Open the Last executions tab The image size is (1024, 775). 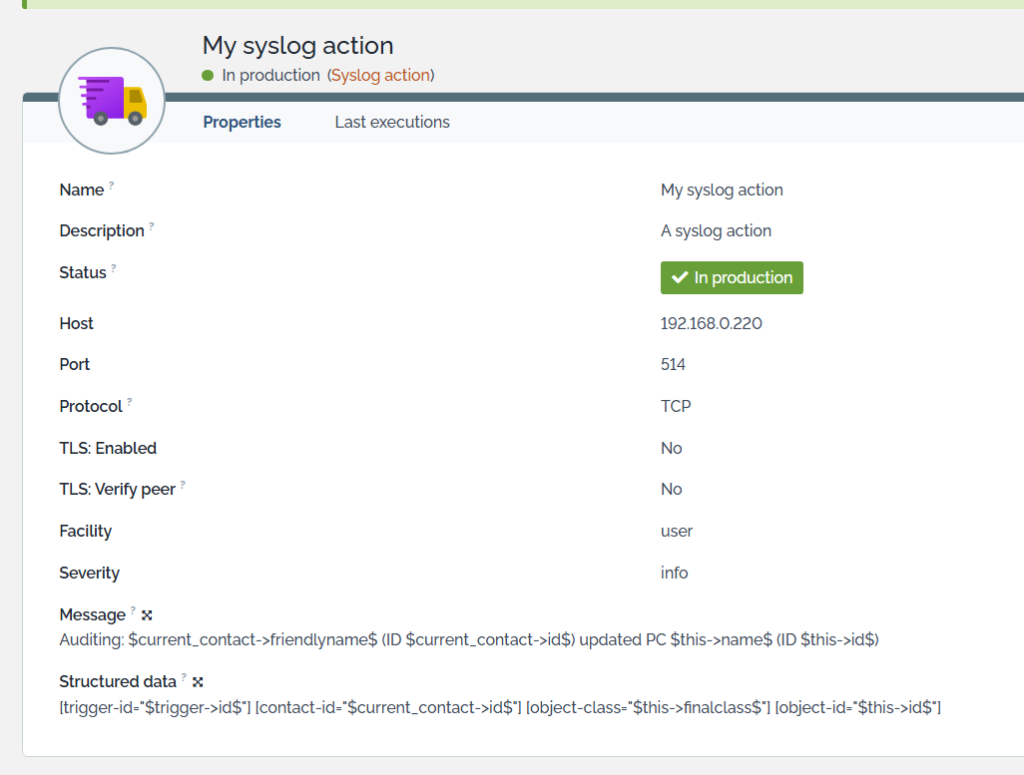pos(392,122)
